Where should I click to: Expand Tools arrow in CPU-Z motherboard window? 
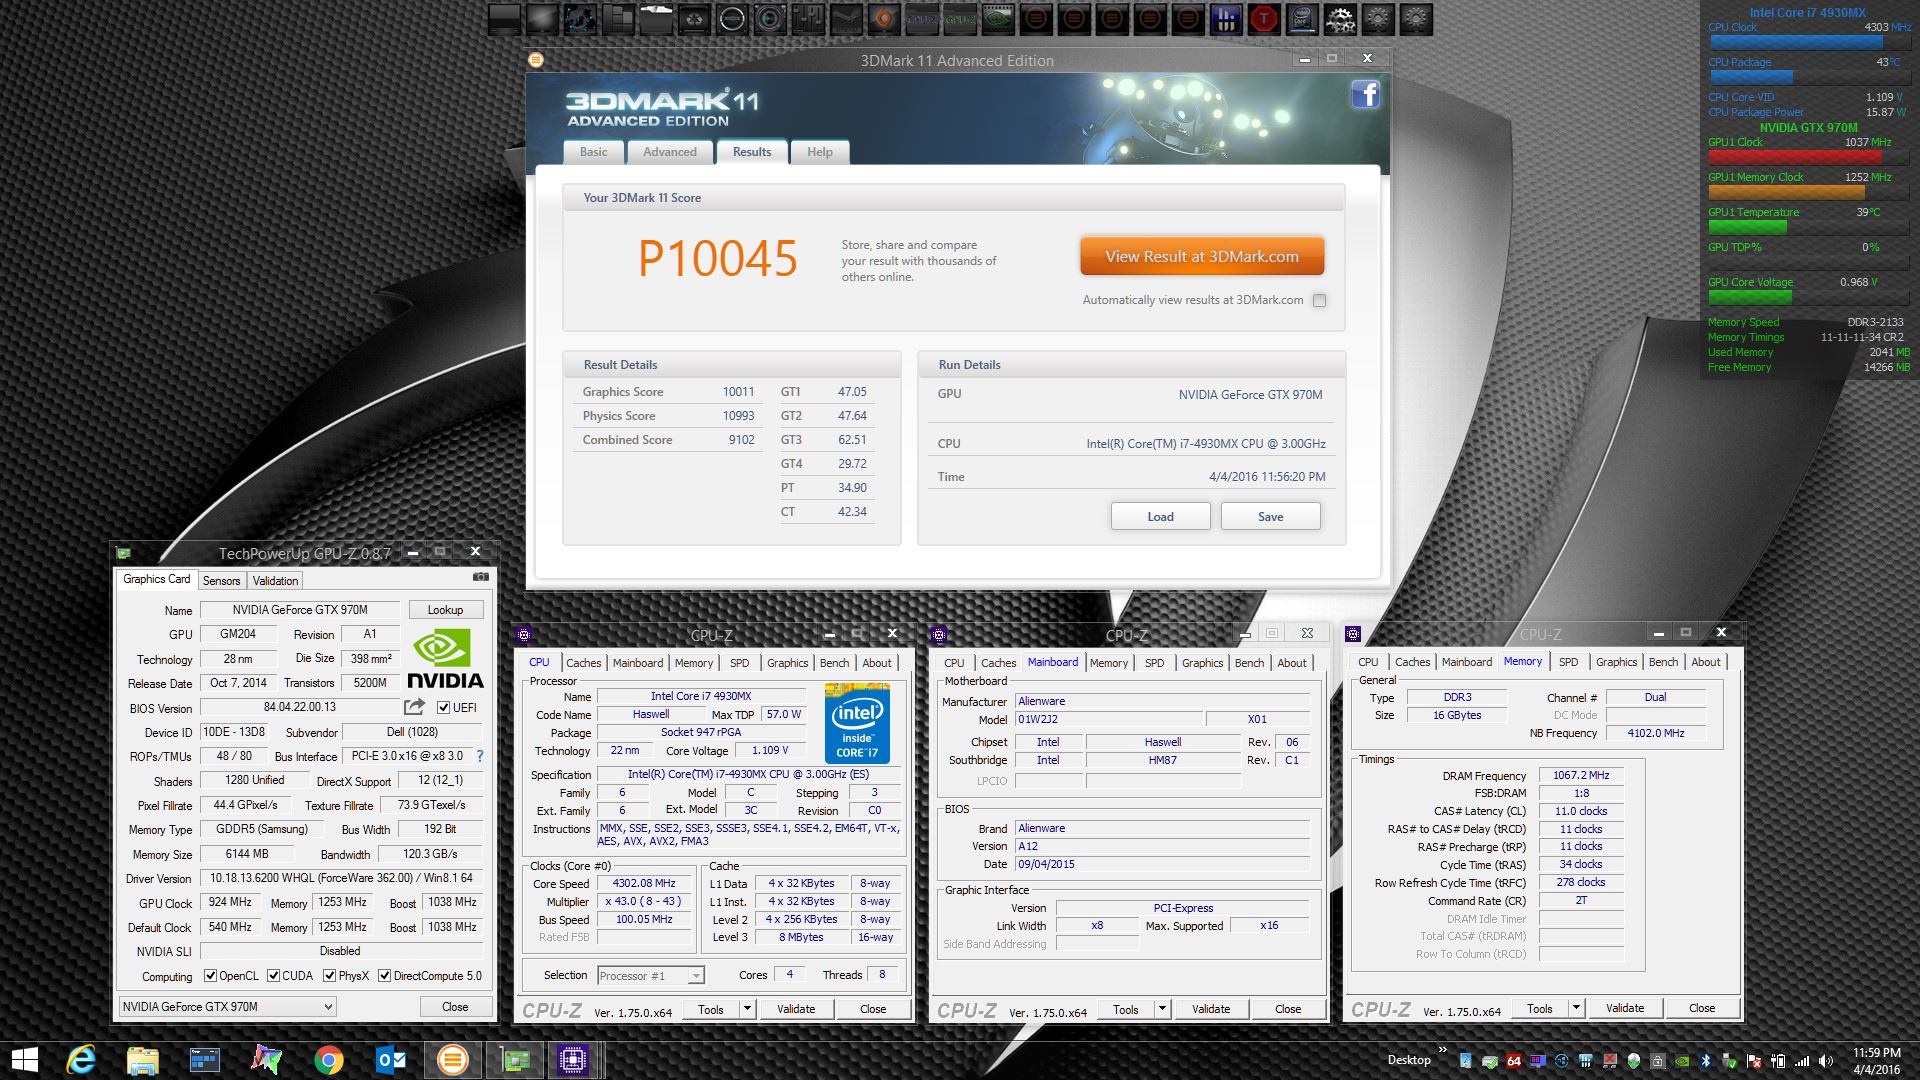pyautogui.click(x=1162, y=1009)
